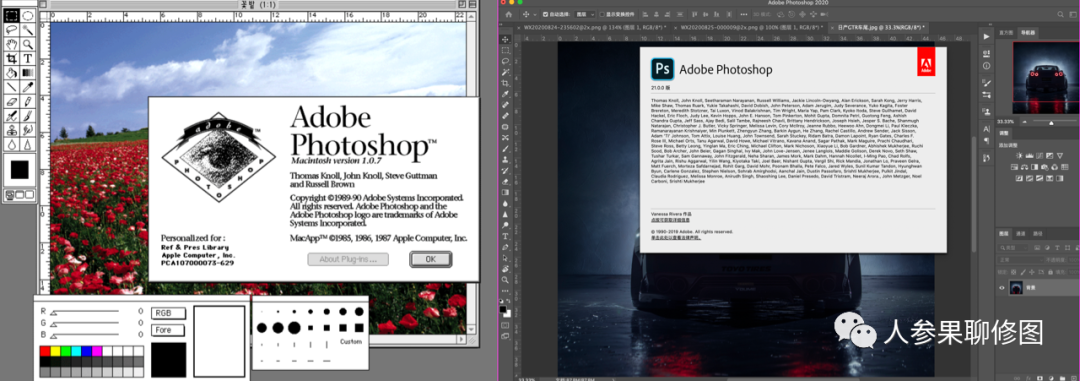The image size is (1080, 381).
Task: Click OK in the Photoshop 1.0.7 about dialog
Action: pyautogui.click(x=430, y=260)
